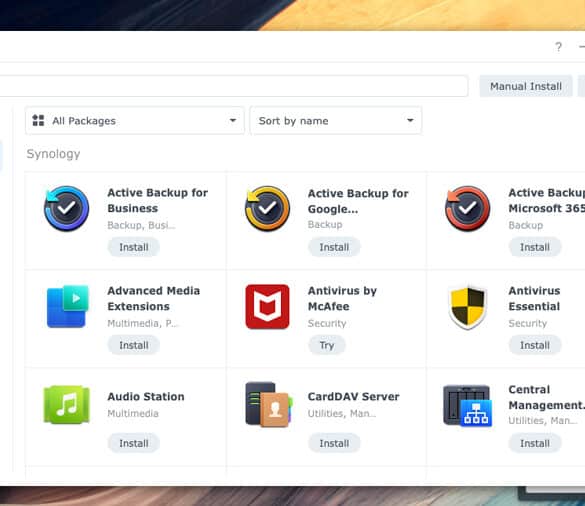Image resolution: width=585 pixels, height=506 pixels.
Task: Click the package search field
Action: (234, 86)
